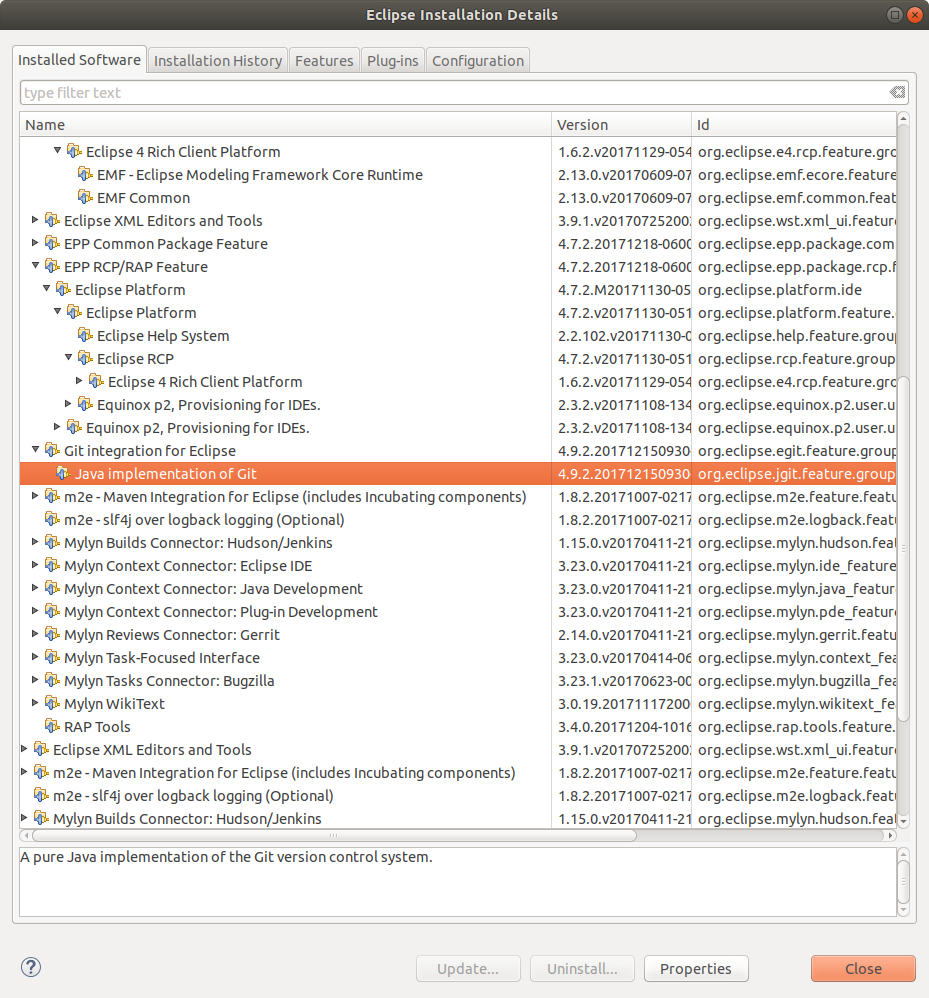Select the 'Mylyn WikiText' row label

115,703
